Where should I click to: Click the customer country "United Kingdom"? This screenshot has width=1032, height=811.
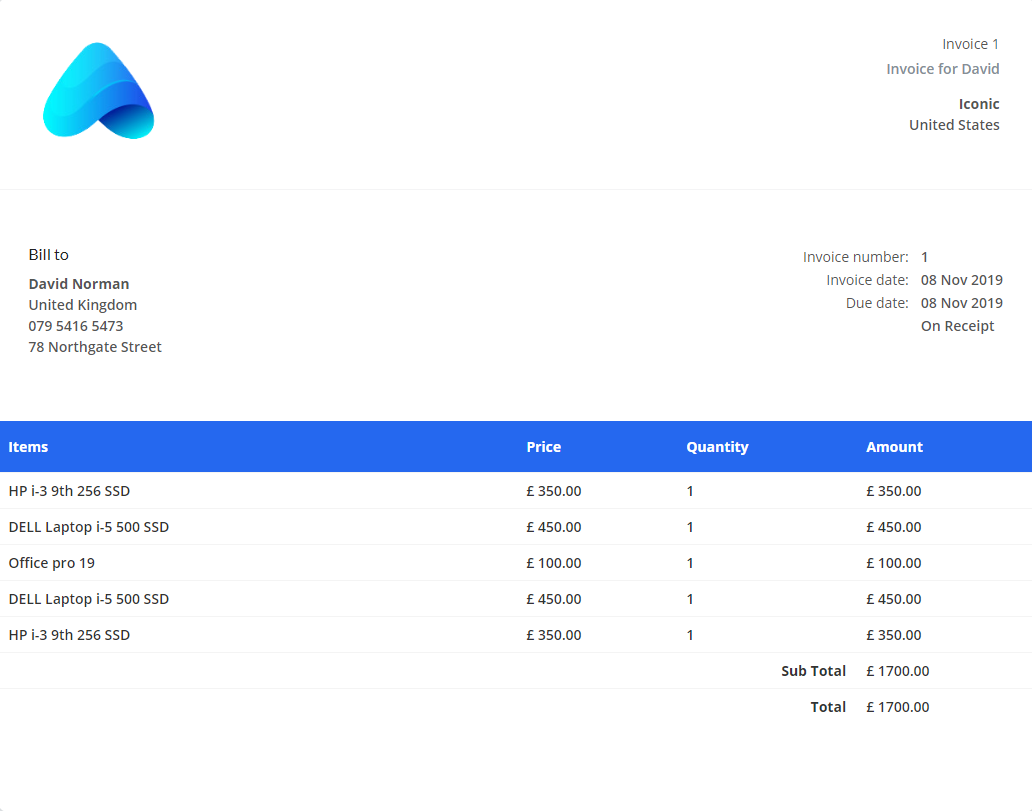click(x=82, y=305)
